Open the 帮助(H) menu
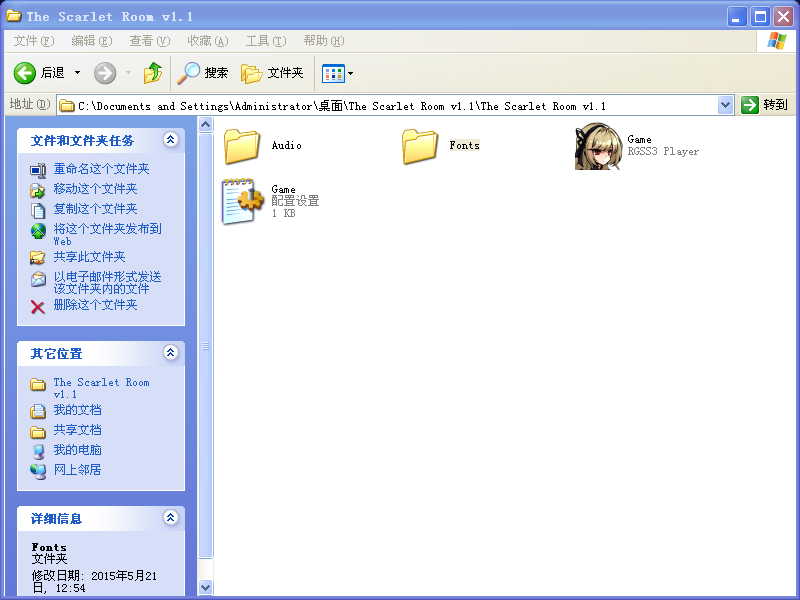 (324, 41)
